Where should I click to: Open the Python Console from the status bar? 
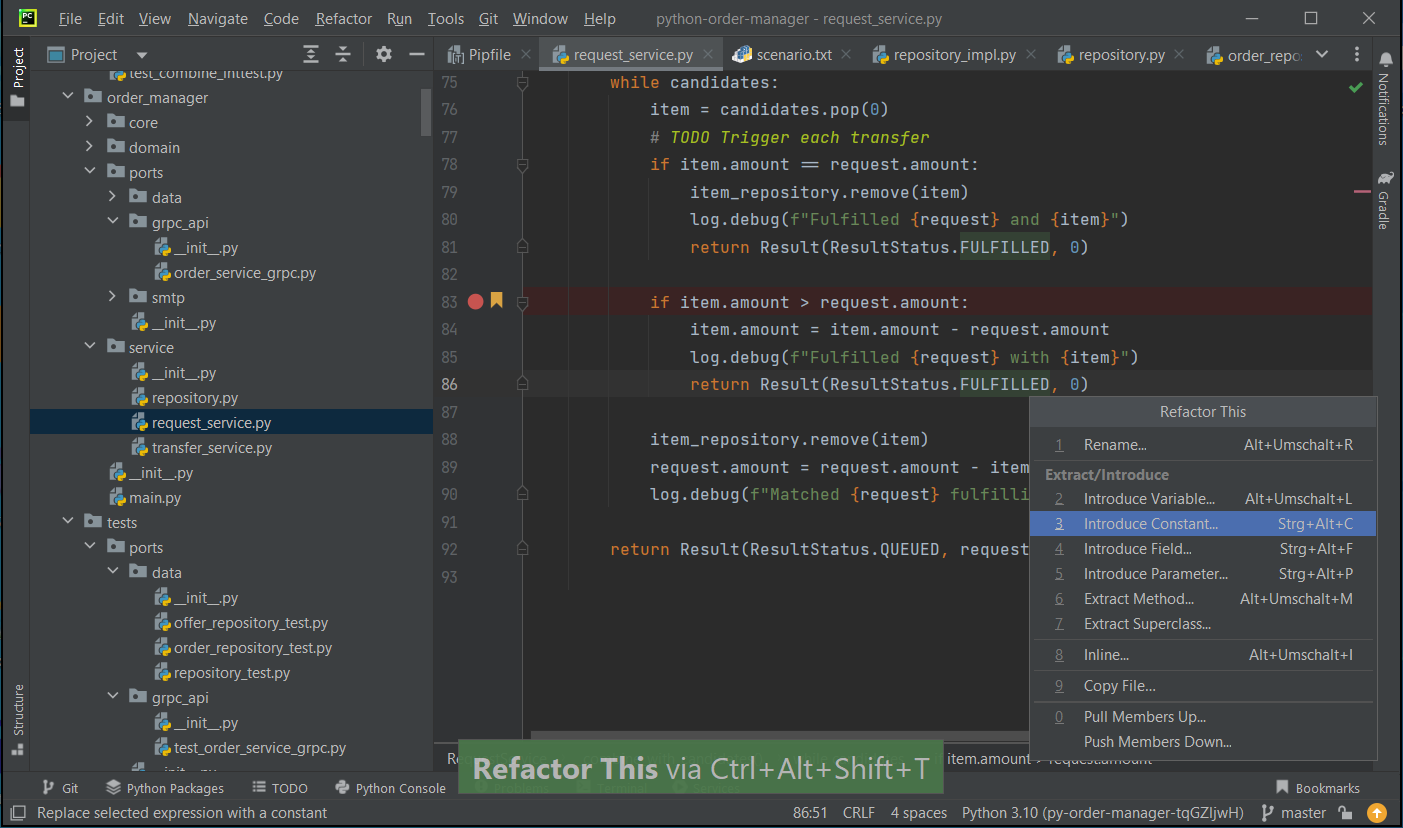click(x=390, y=787)
